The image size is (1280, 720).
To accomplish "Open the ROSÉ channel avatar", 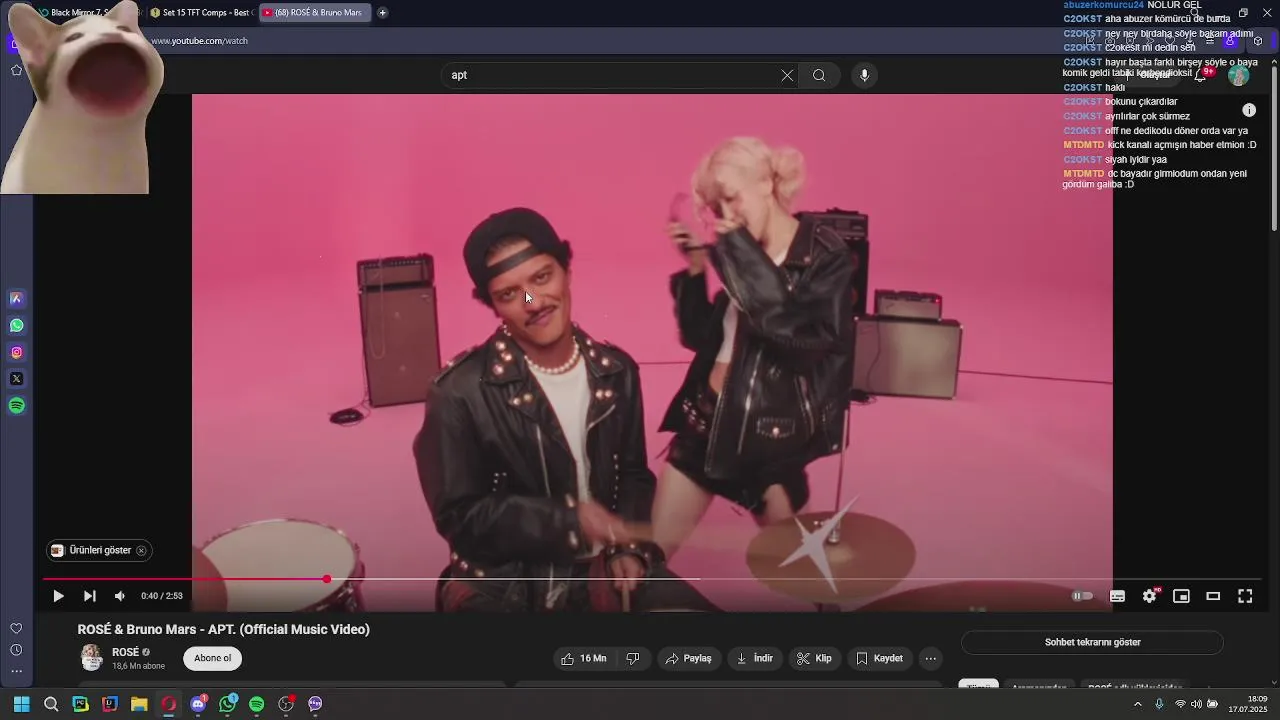I will pos(91,657).
